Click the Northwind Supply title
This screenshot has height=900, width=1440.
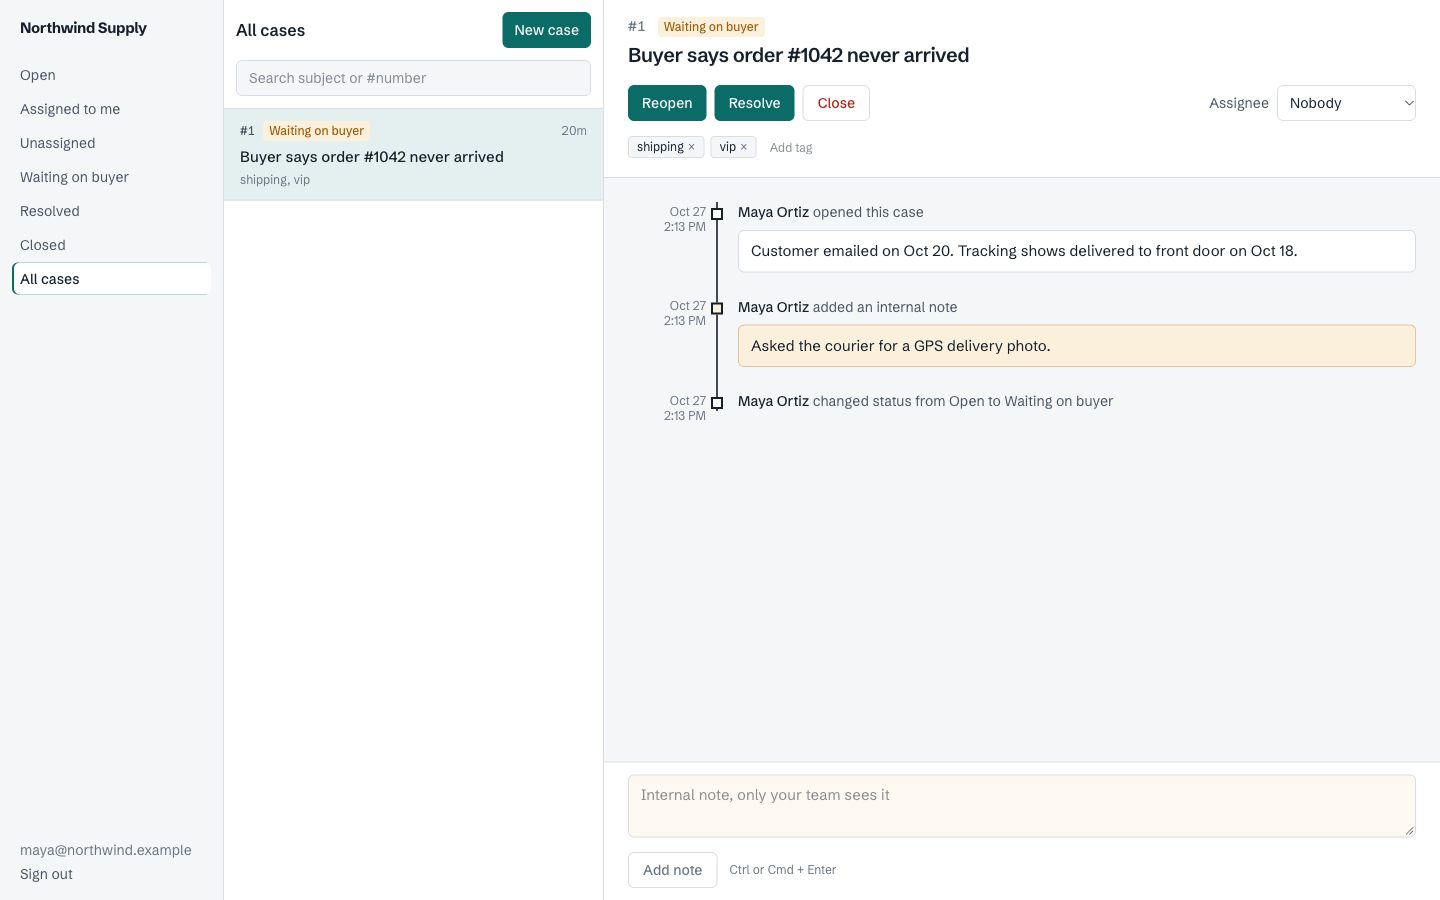[83, 28]
